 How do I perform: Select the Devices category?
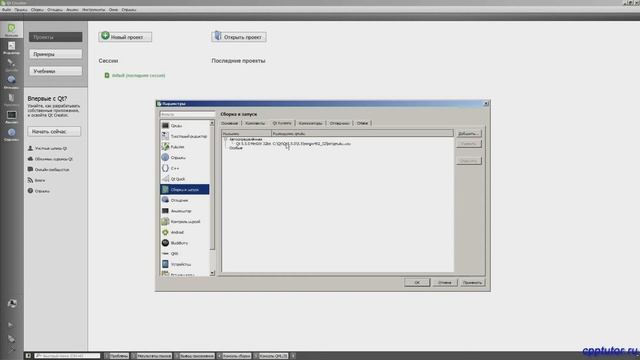[185, 264]
